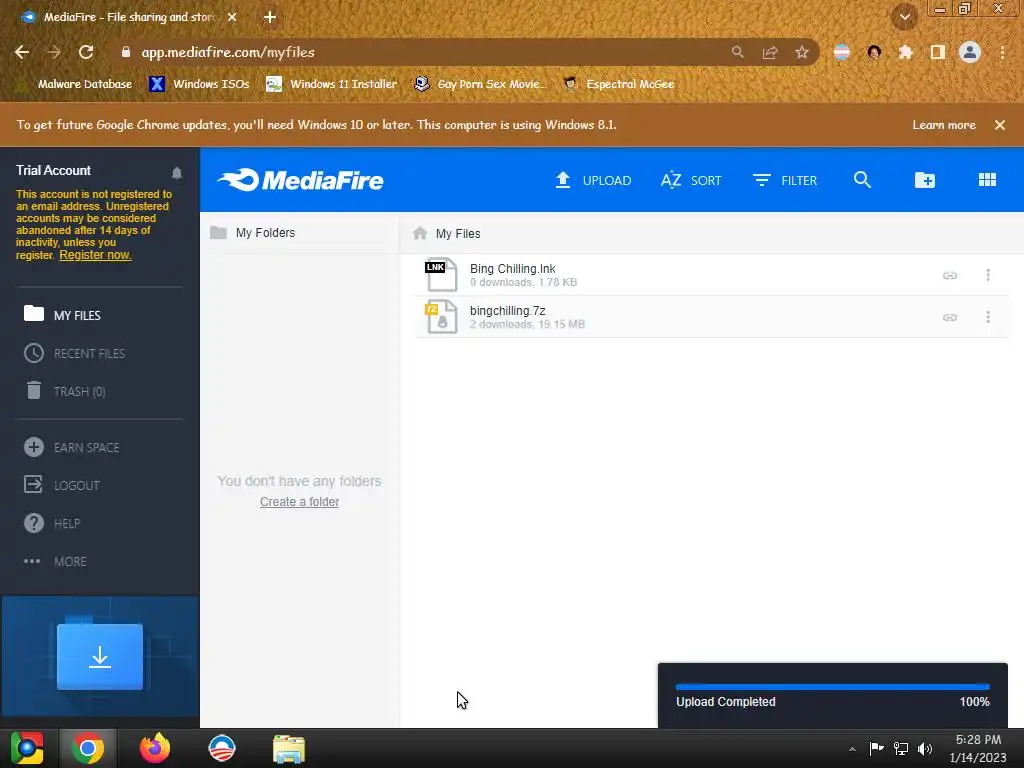Click the download folder promo graphic
The width and height of the screenshot is (1024, 768).
point(100,656)
